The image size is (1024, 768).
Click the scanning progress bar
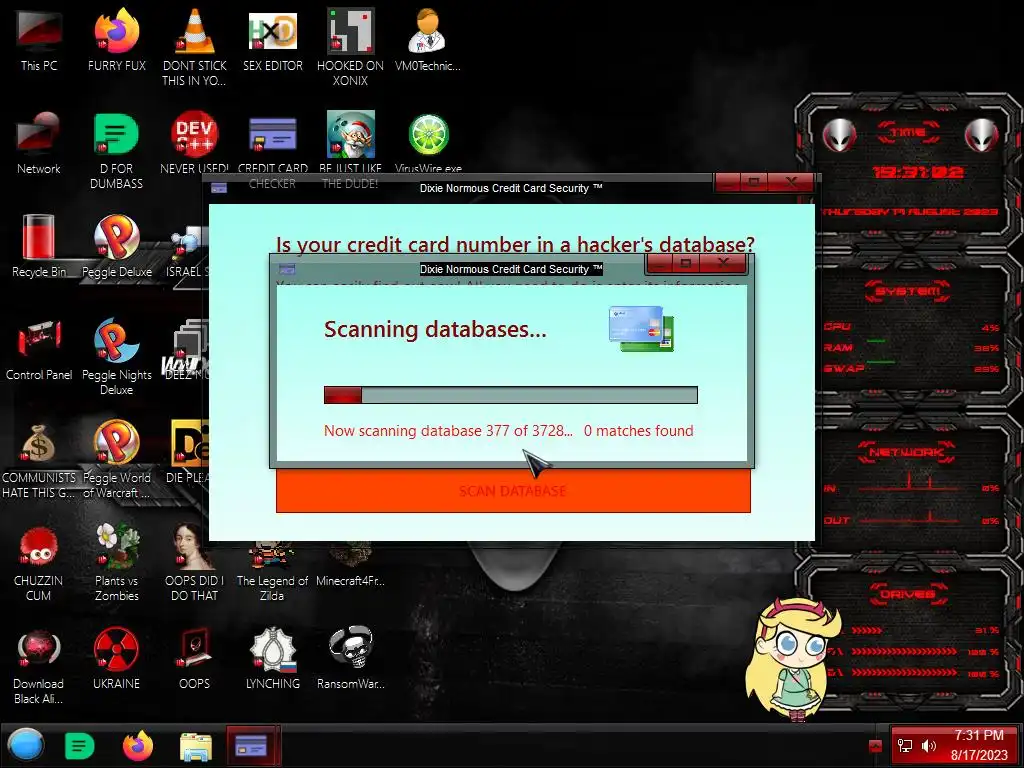(x=511, y=394)
